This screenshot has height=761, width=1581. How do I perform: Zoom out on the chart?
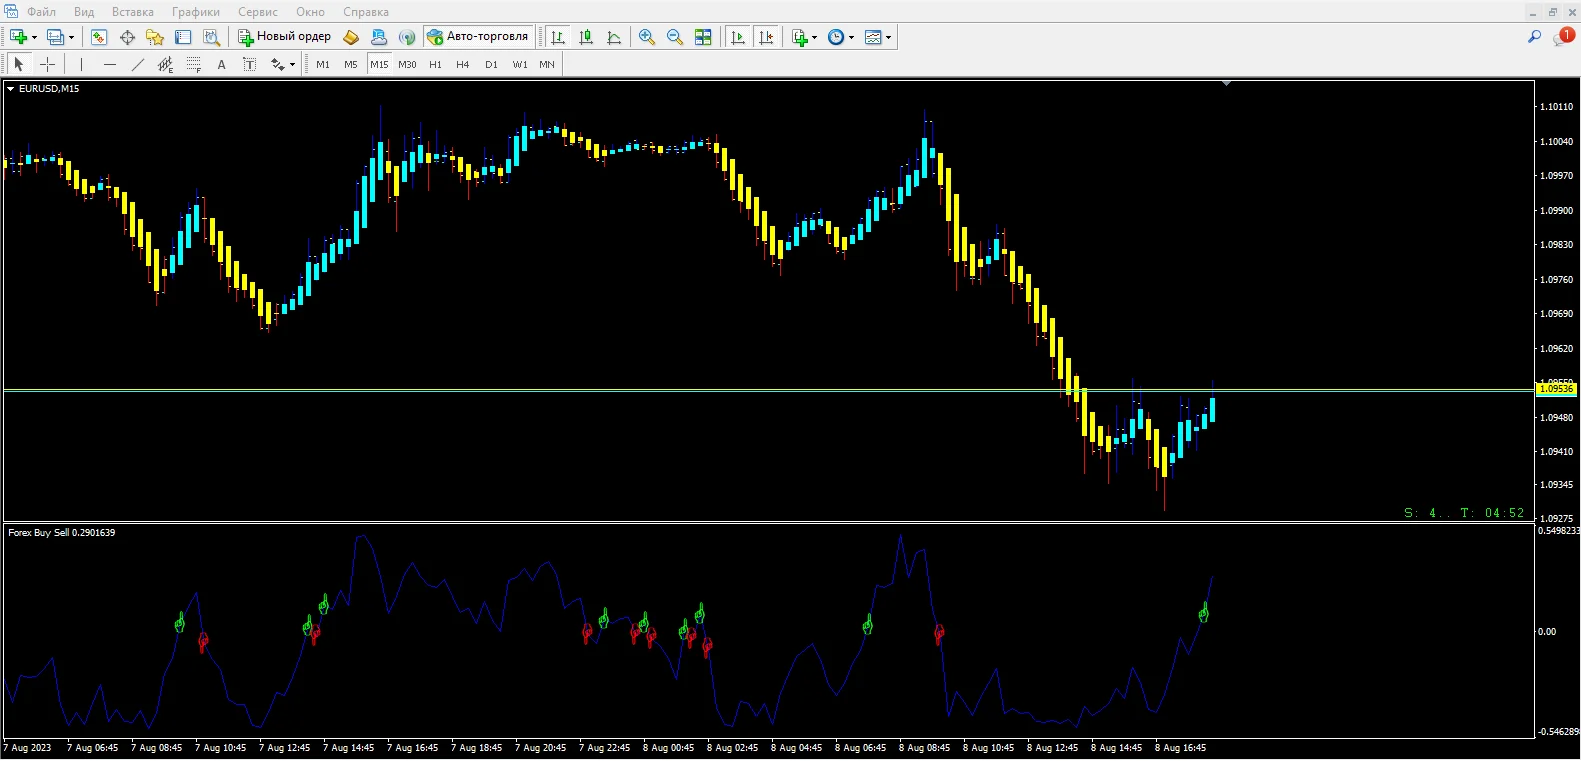[675, 37]
